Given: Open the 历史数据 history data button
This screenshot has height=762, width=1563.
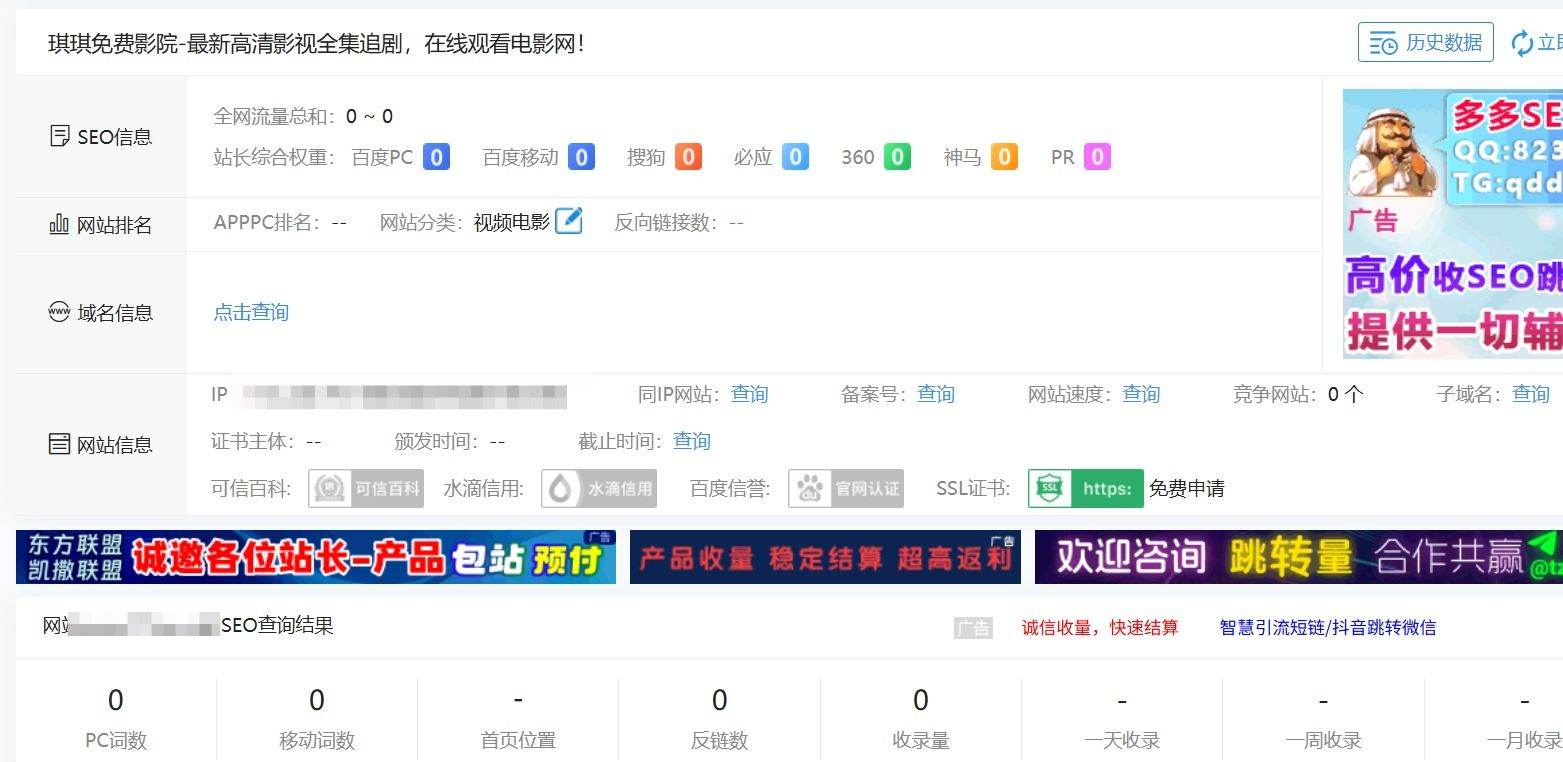Looking at the screenshot, I should tap(1425, 43).
